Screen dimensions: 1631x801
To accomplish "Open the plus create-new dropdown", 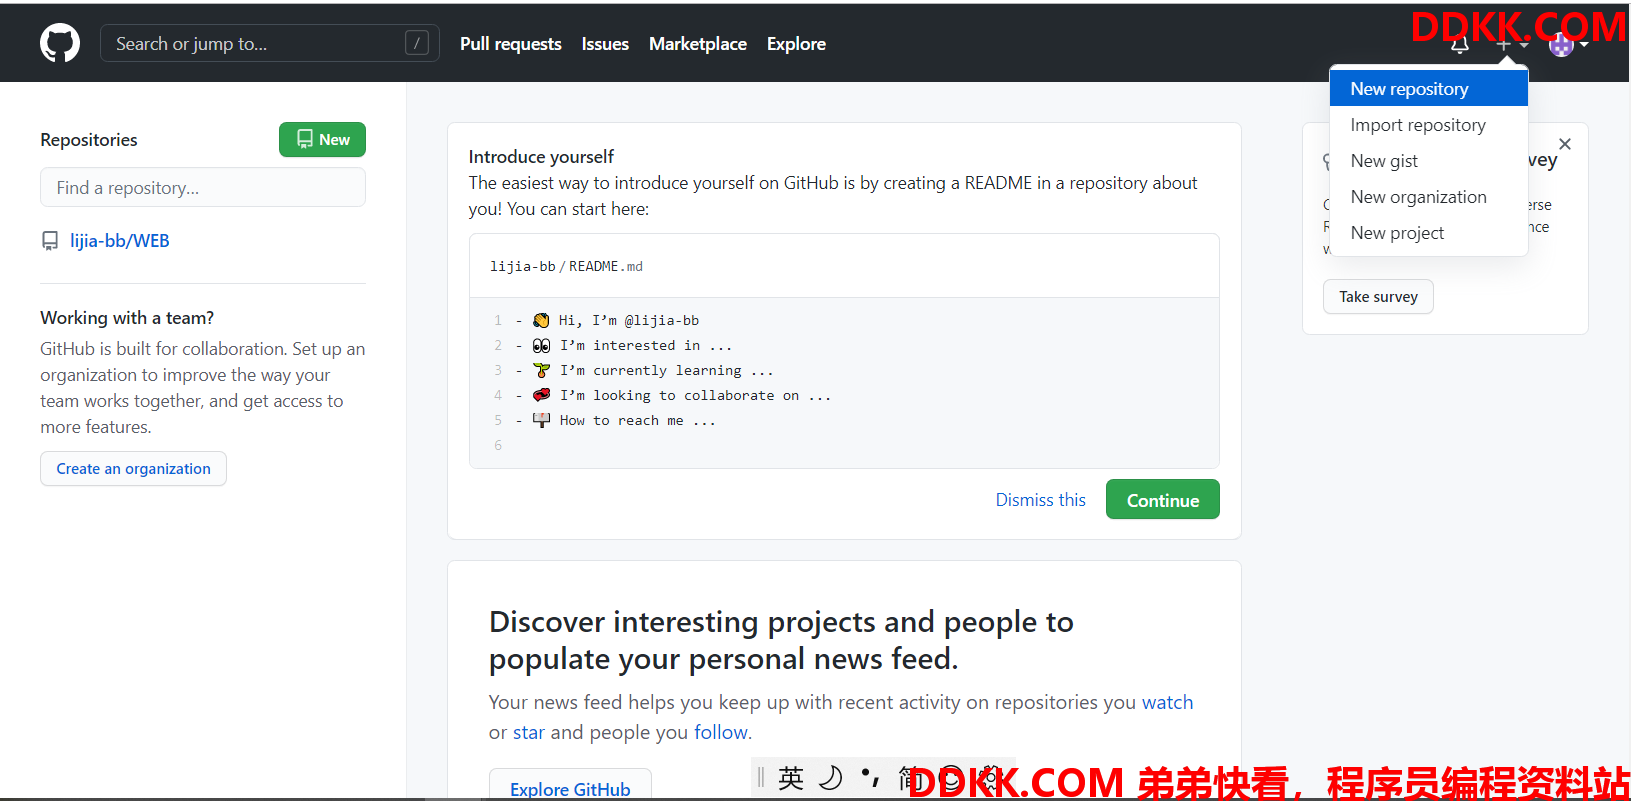I will [x=1512, y=45].
